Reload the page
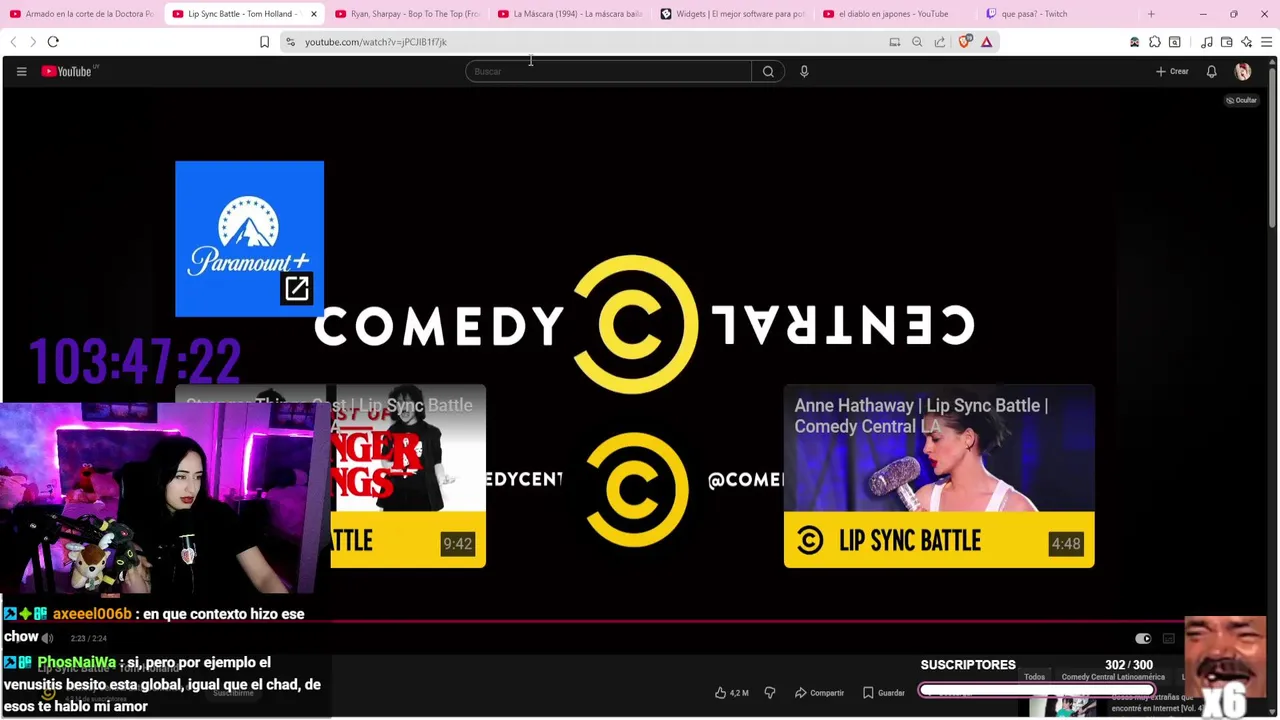The height and width of the screenshot is (720, 1280). click(53, 42)
